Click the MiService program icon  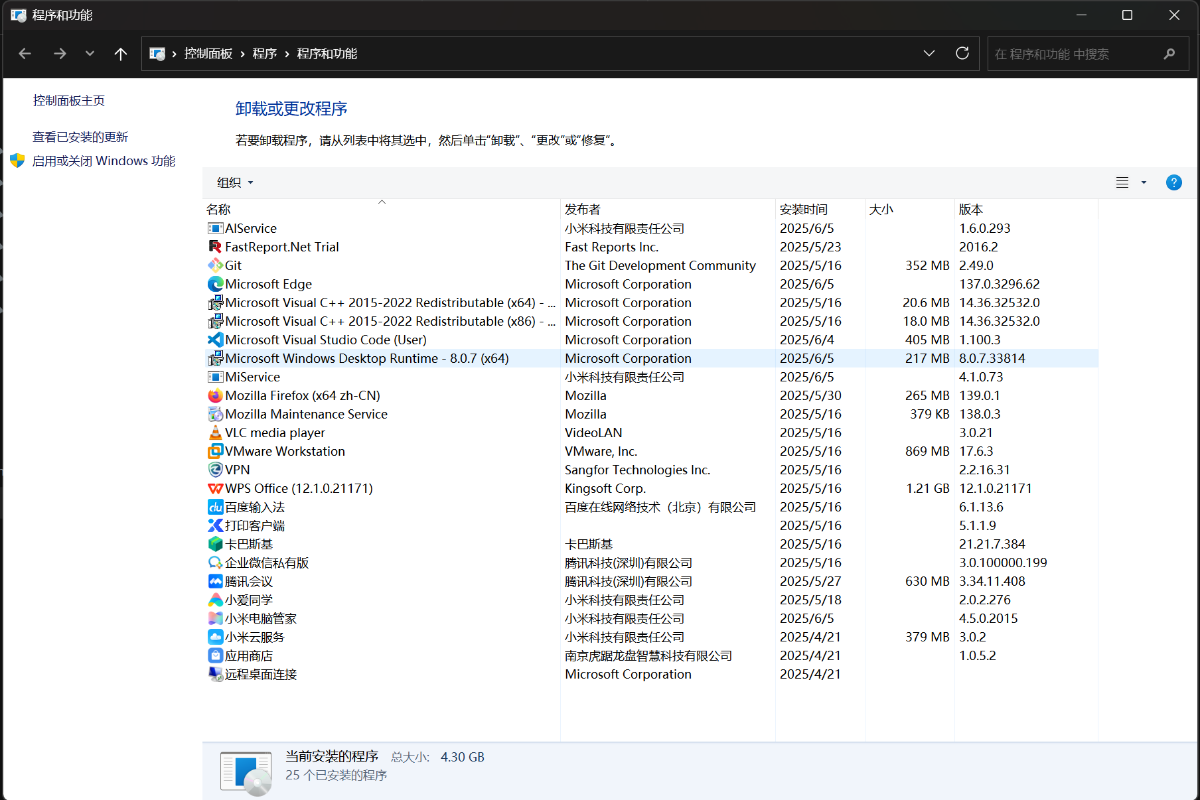[215, 377]
